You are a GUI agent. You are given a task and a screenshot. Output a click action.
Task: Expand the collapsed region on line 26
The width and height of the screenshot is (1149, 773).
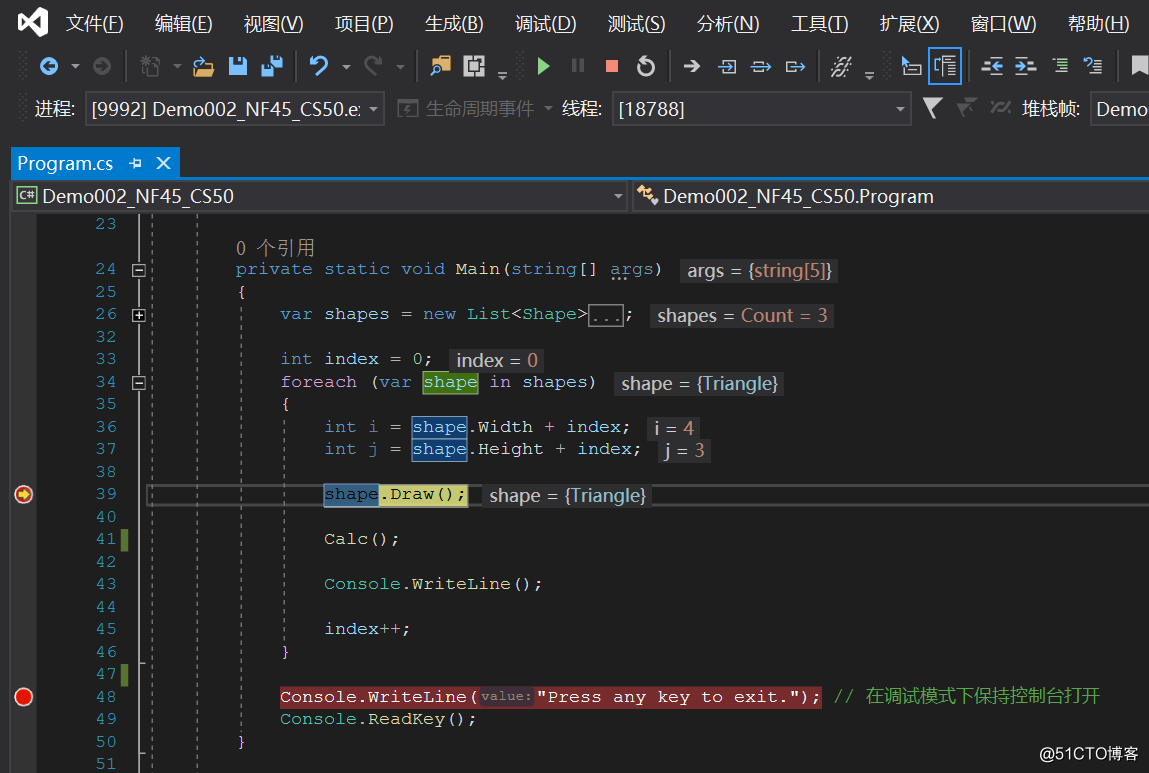(x=138, y=315)
